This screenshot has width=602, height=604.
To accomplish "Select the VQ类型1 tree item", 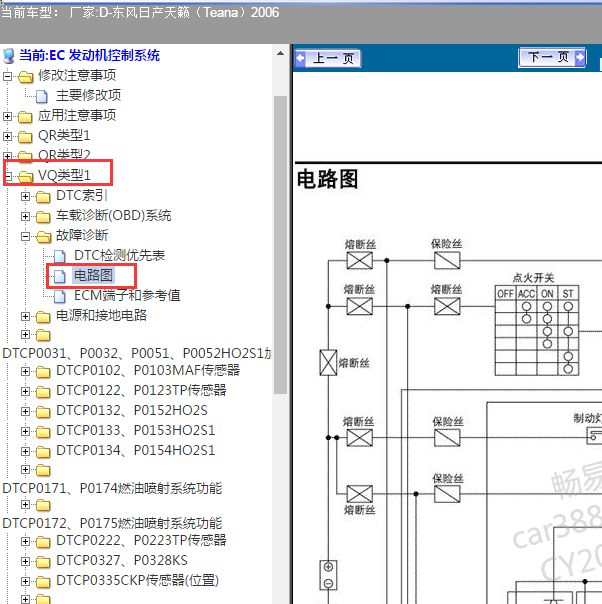I will coord(64,175).
